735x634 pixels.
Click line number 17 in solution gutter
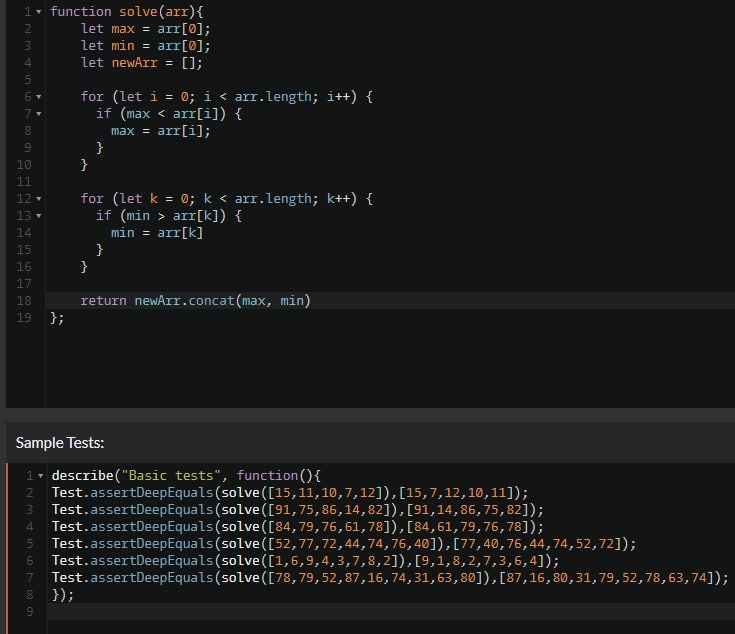click(24, 284)
